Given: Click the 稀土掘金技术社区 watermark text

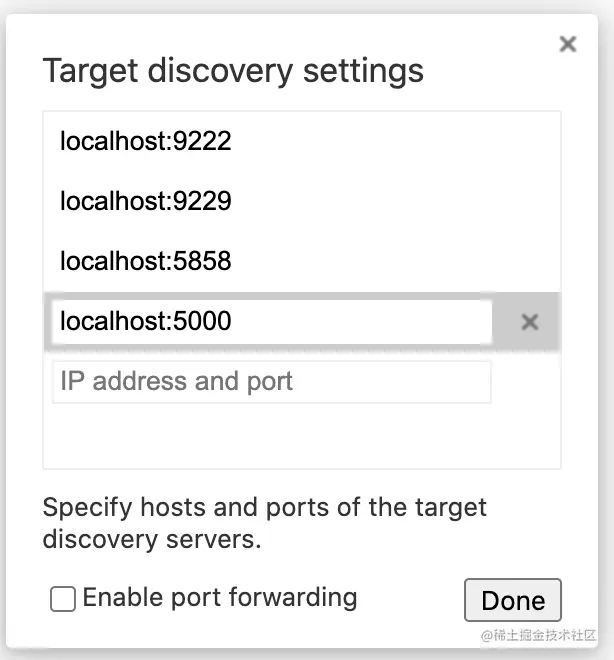Looking at the screenshot, I should 538,636.
